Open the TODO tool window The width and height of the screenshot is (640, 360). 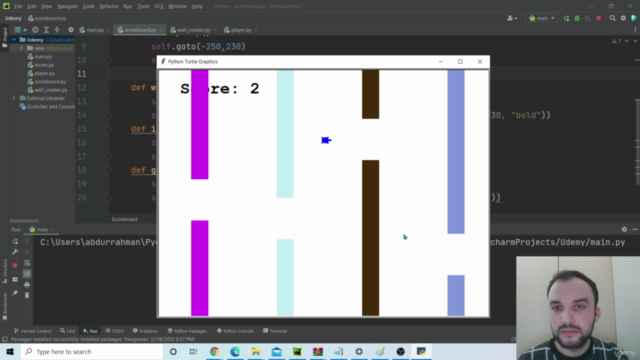(115, 331)
